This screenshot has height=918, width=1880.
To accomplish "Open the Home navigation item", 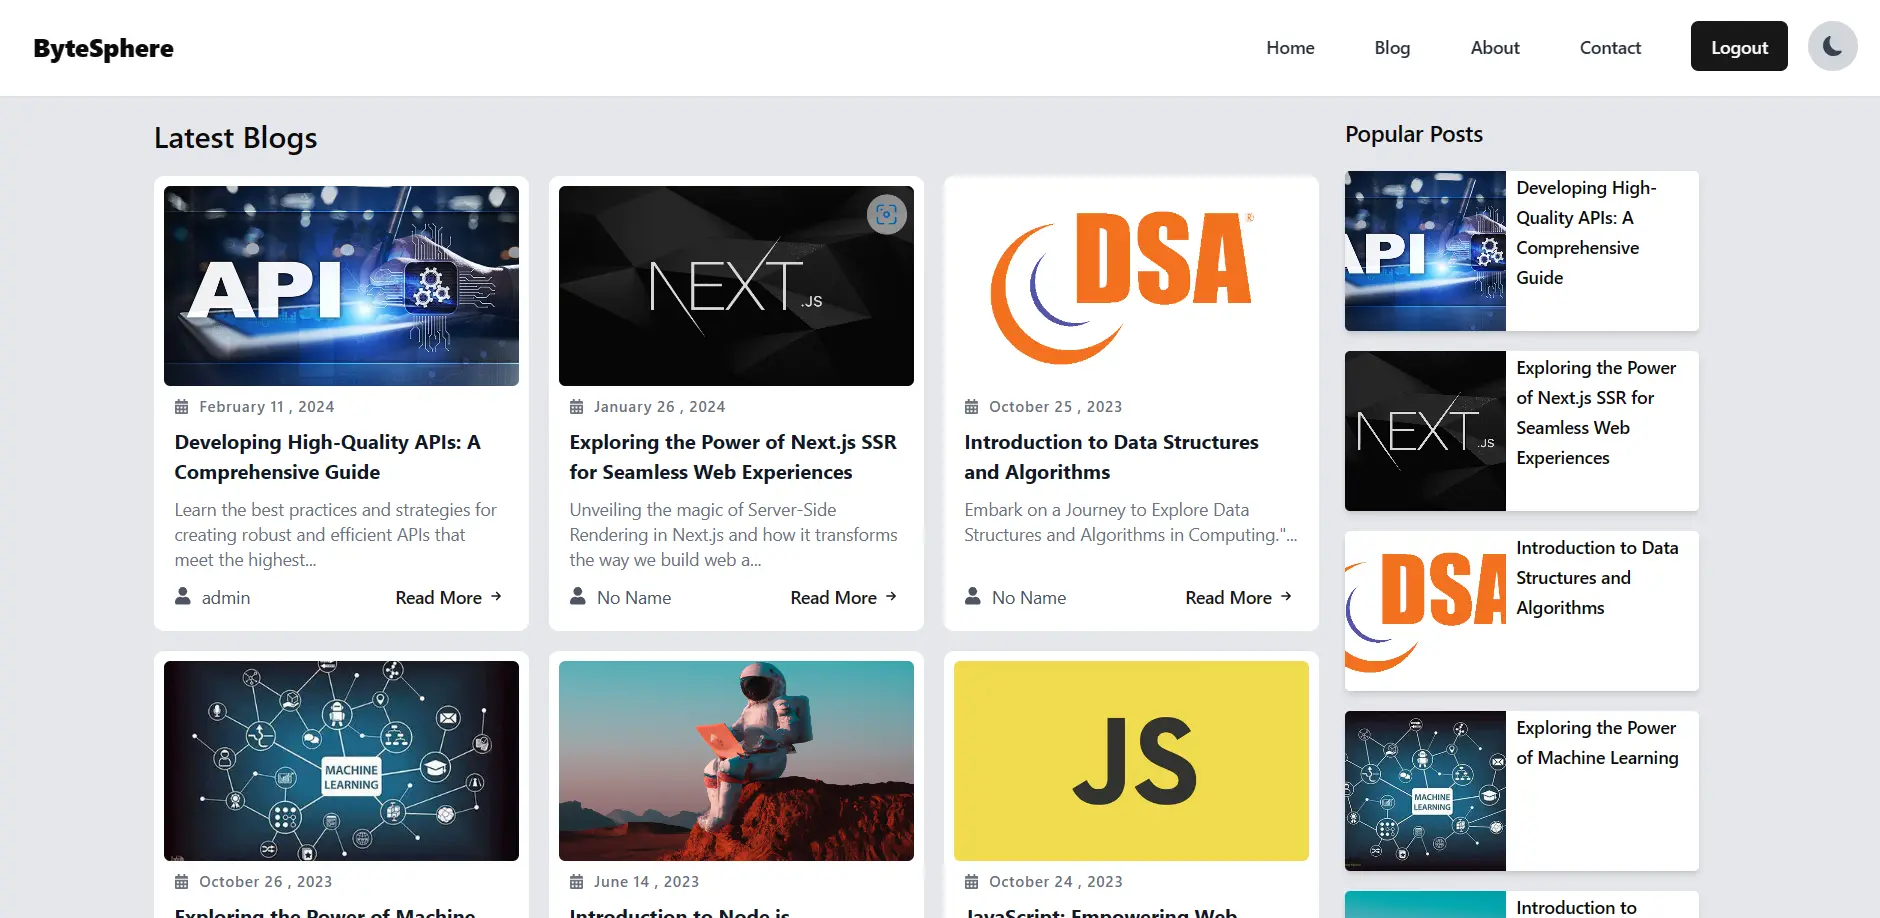I will (1290, 48).
